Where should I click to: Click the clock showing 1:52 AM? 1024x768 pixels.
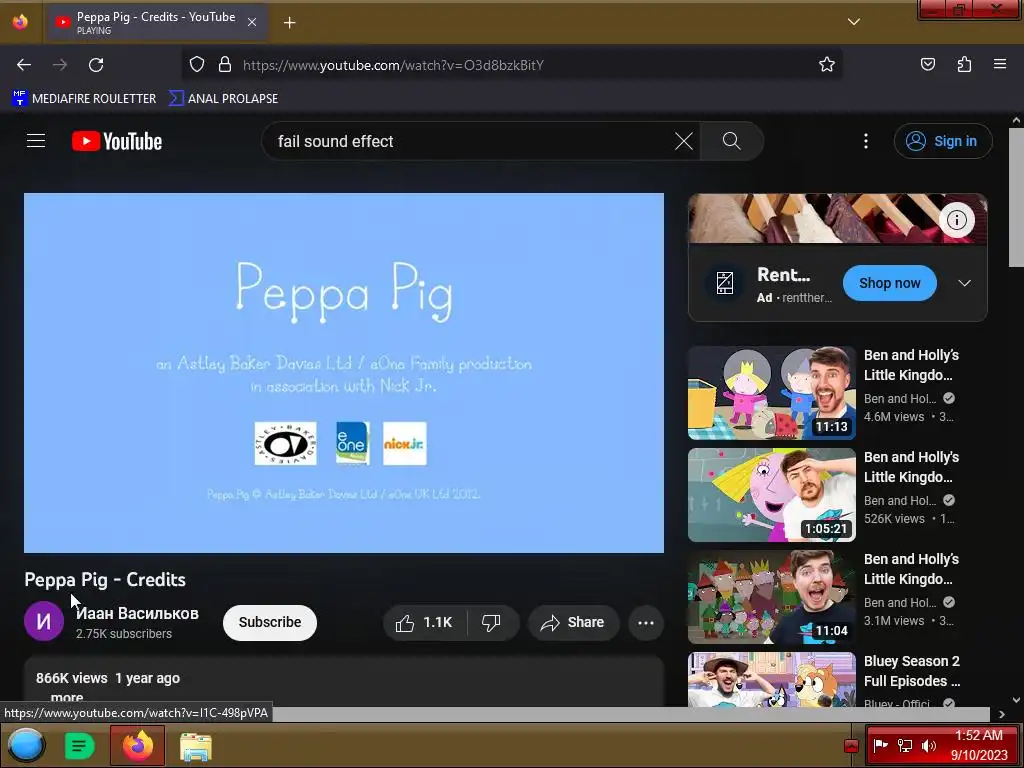tap(978, 745)
